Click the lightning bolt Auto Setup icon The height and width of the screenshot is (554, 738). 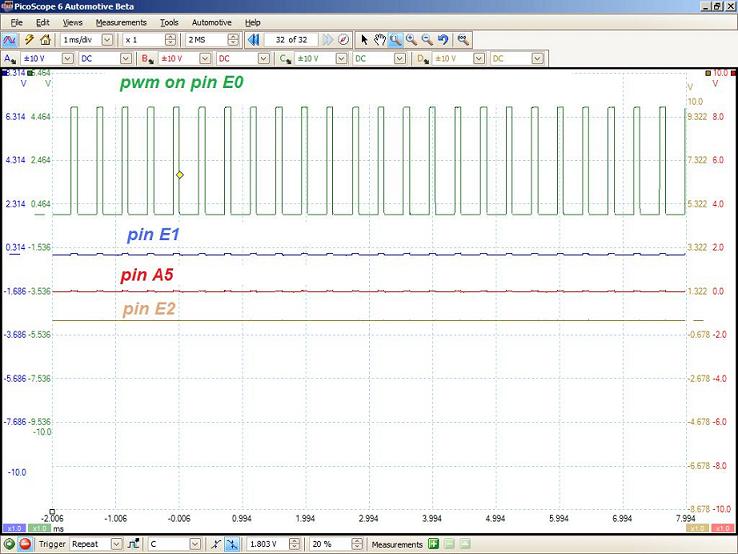(29, 40)
